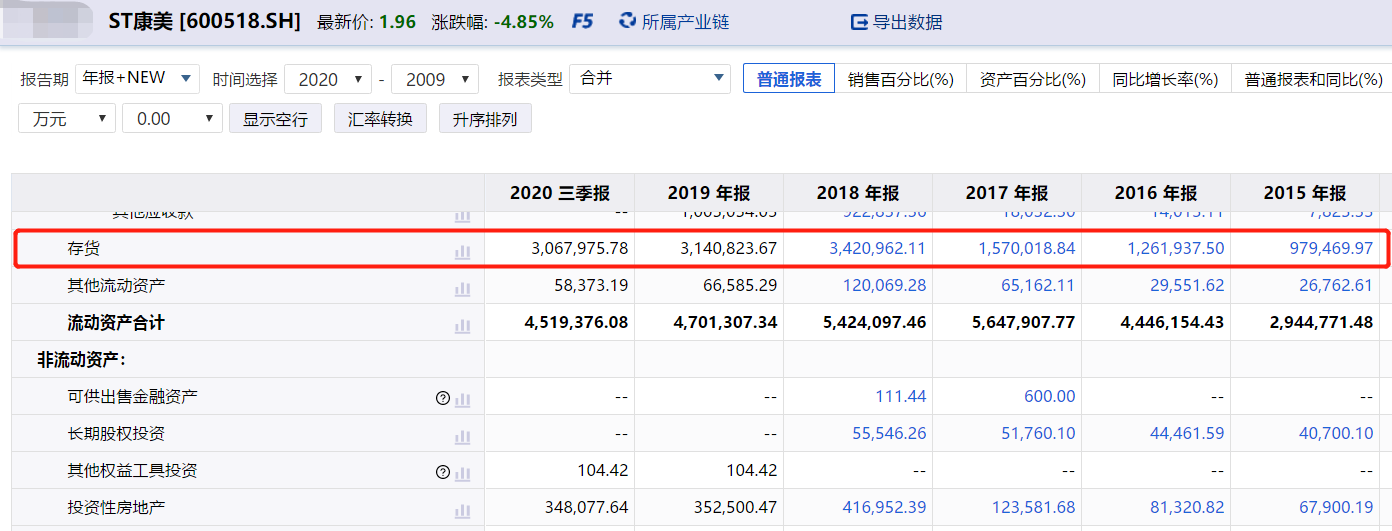
Task: Open the chart icon for 流动资产合计
Action: (x=462, y=324)
